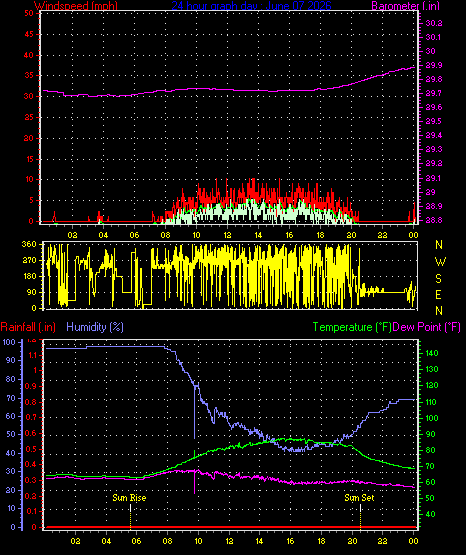
Task: Click the 360 degree wind direction value
Action: (x=29, y=244)
